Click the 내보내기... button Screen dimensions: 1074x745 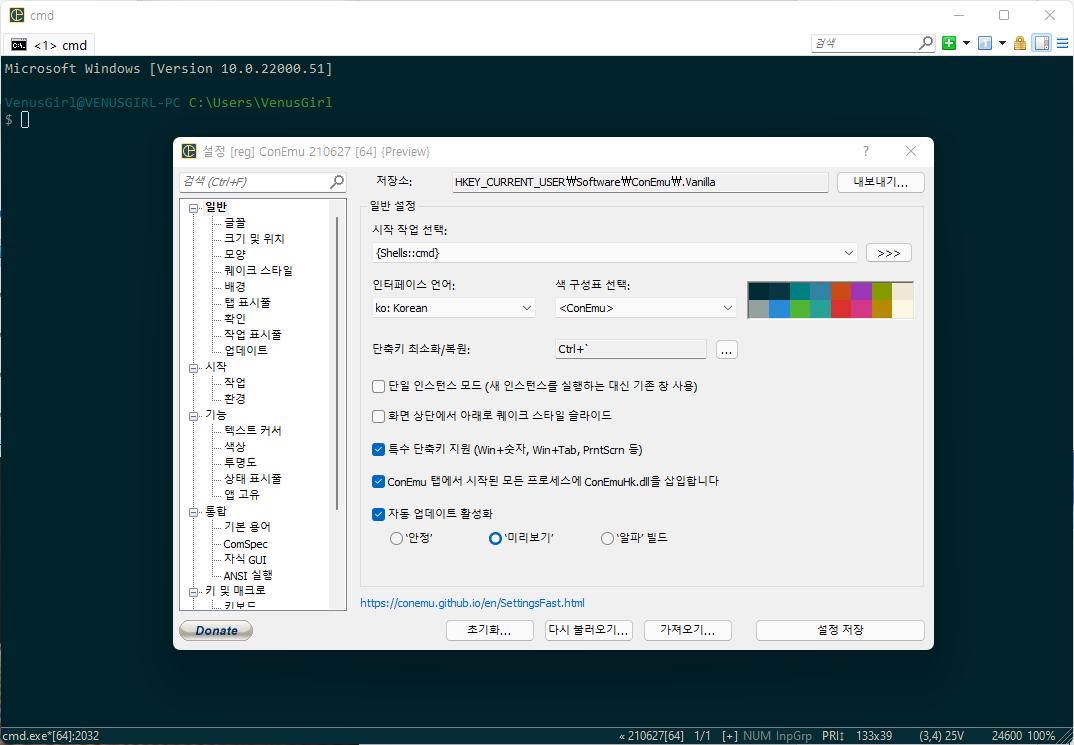click(881, 182)
